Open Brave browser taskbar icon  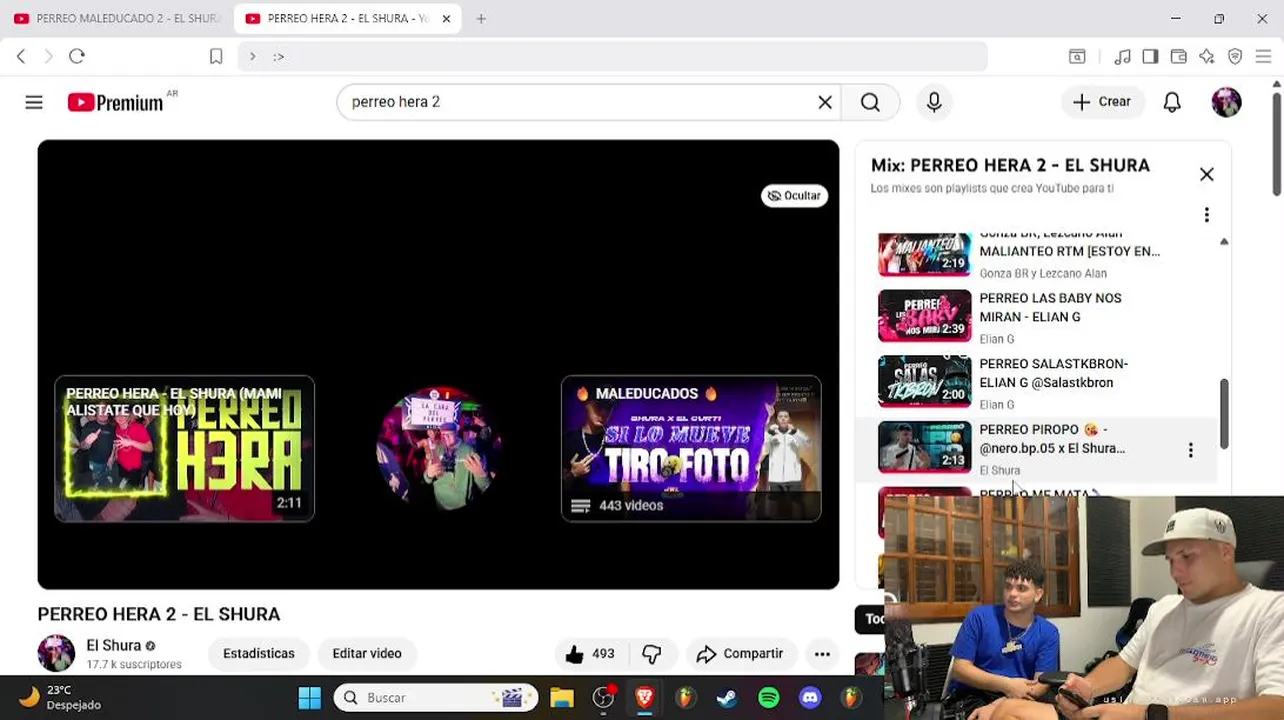644,698
